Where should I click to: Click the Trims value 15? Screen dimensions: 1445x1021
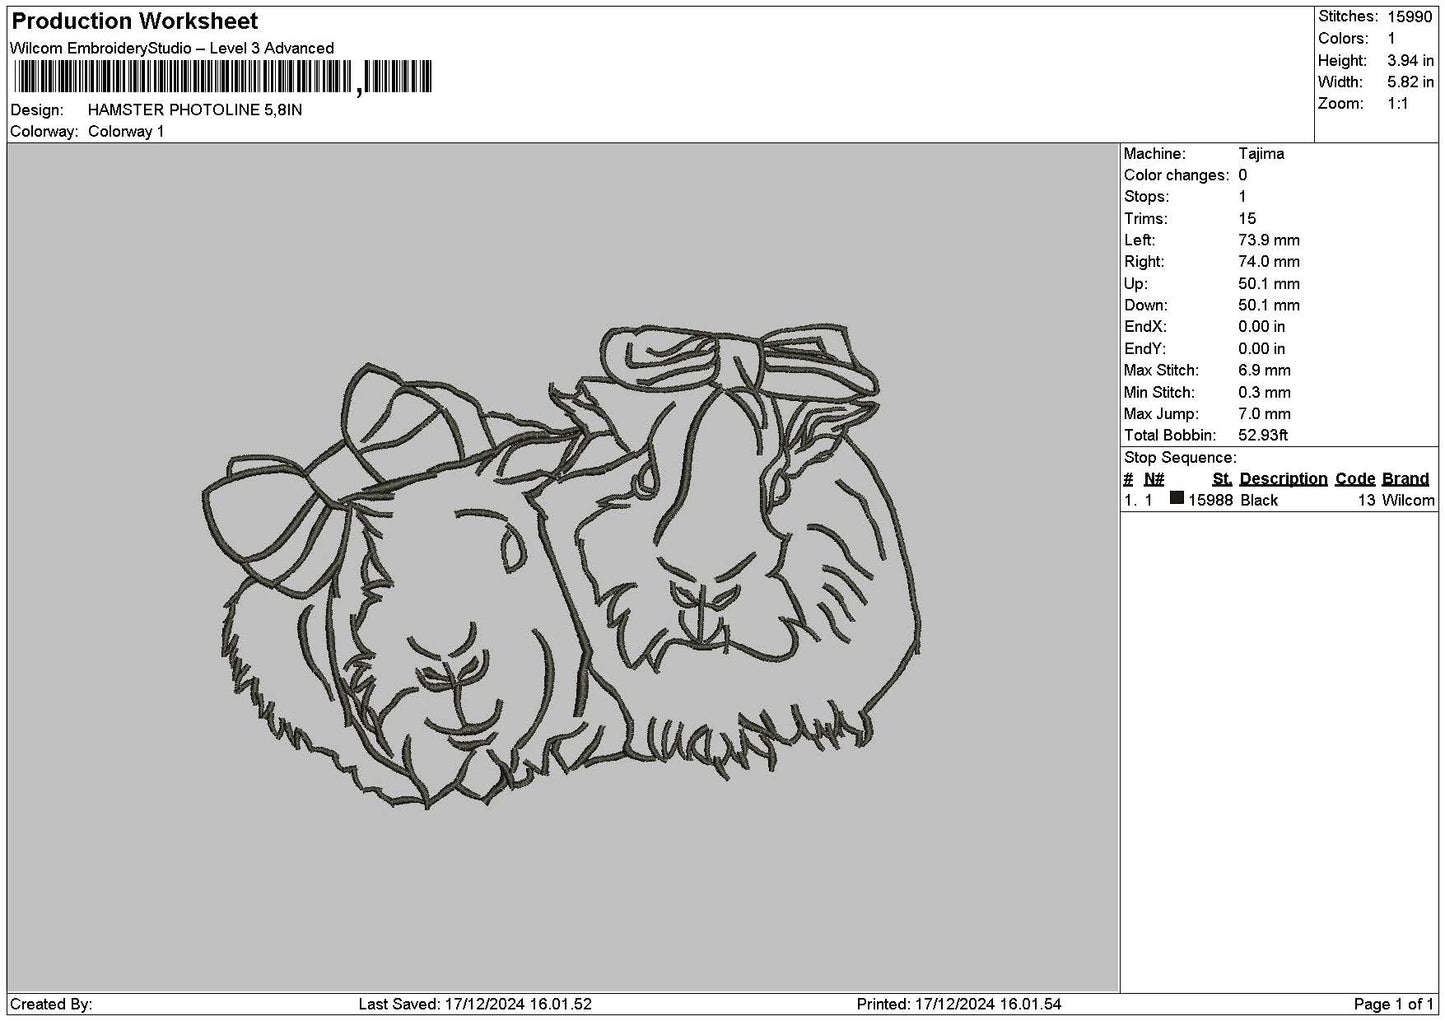pyautogui.click(x=1247, y=219)
